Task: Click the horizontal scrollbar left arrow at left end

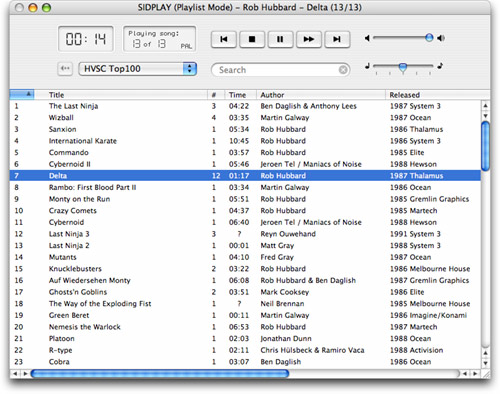Action: (15, 374)
